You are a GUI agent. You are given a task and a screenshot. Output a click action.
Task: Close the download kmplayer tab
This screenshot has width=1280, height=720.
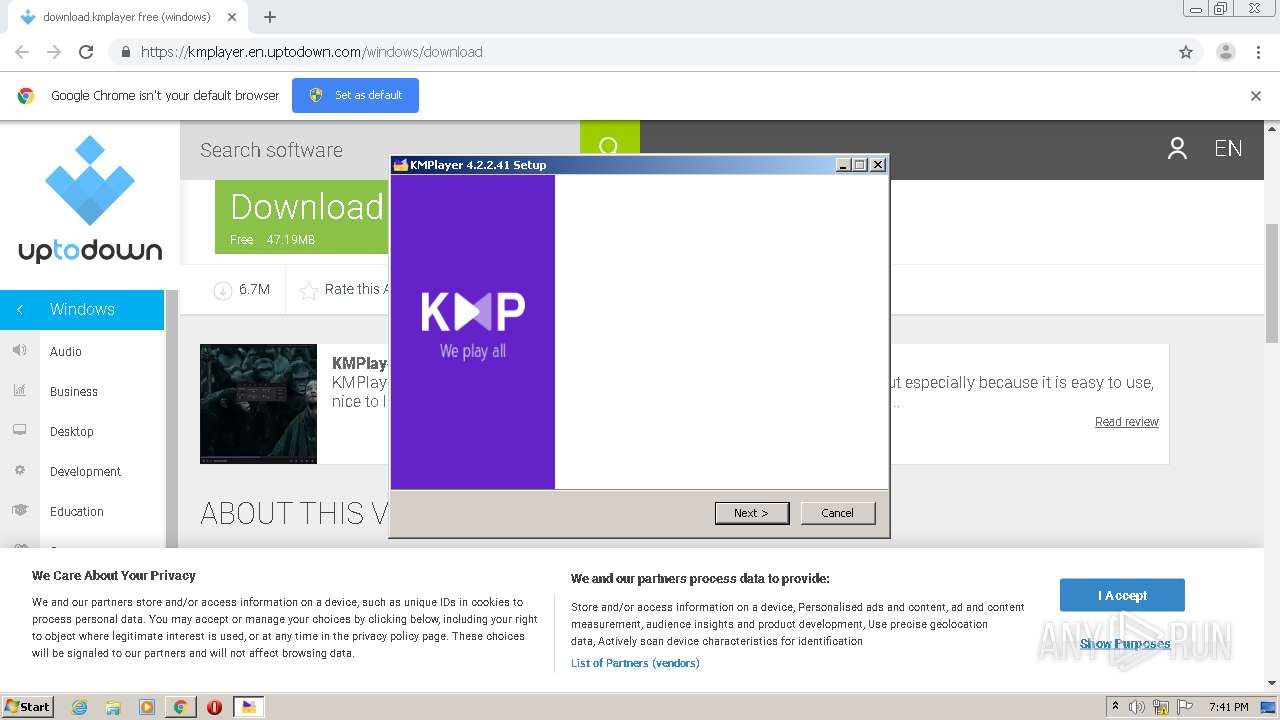(x=232, y=17)
